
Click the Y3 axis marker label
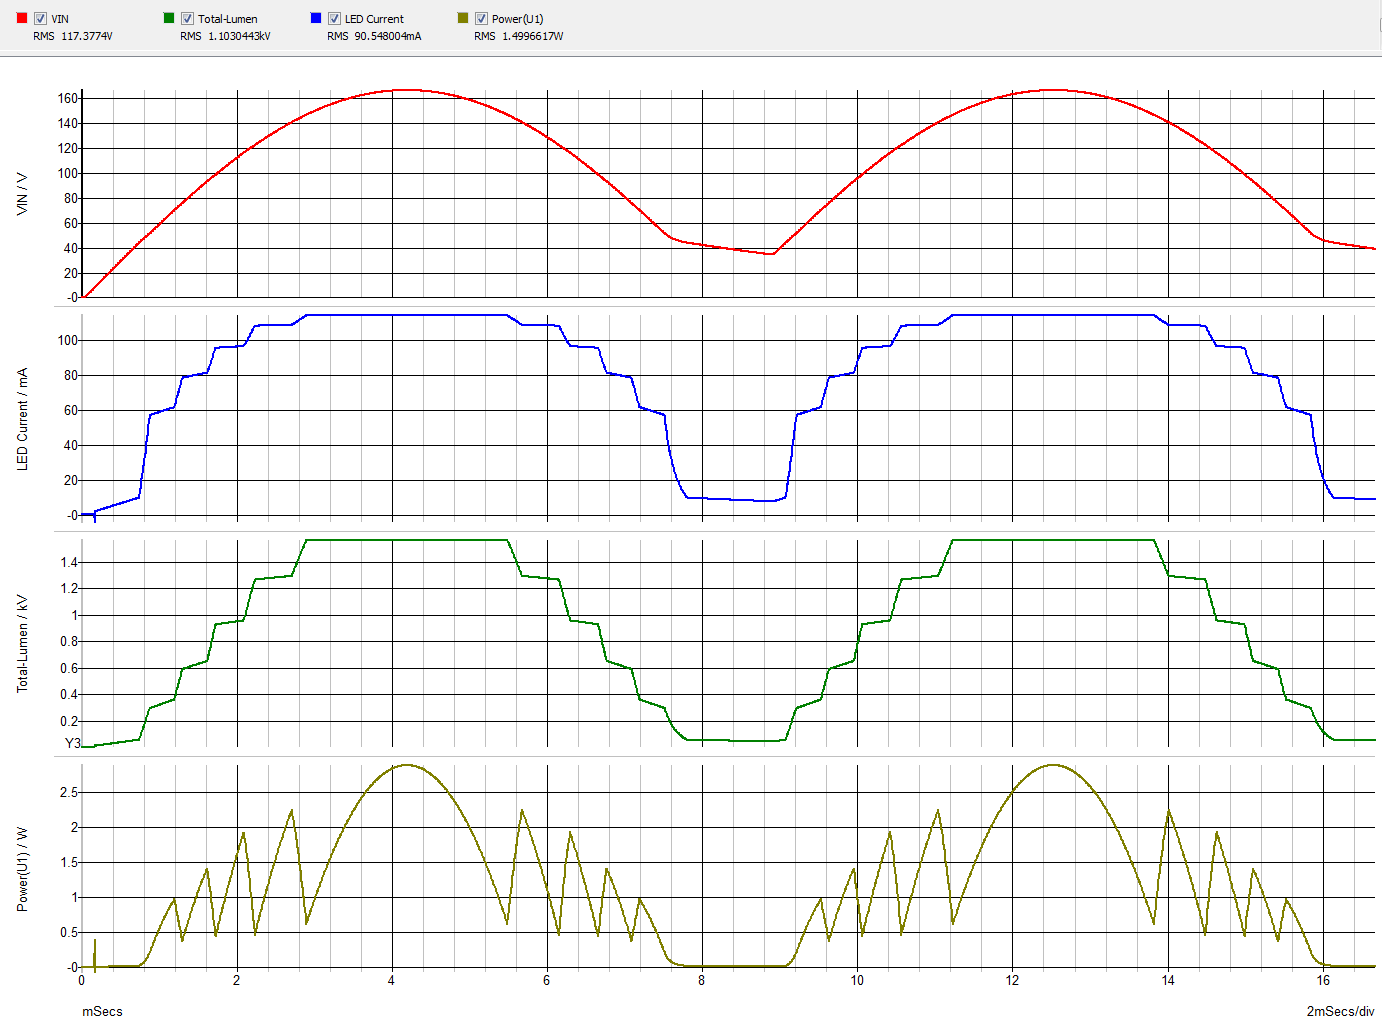74,742
